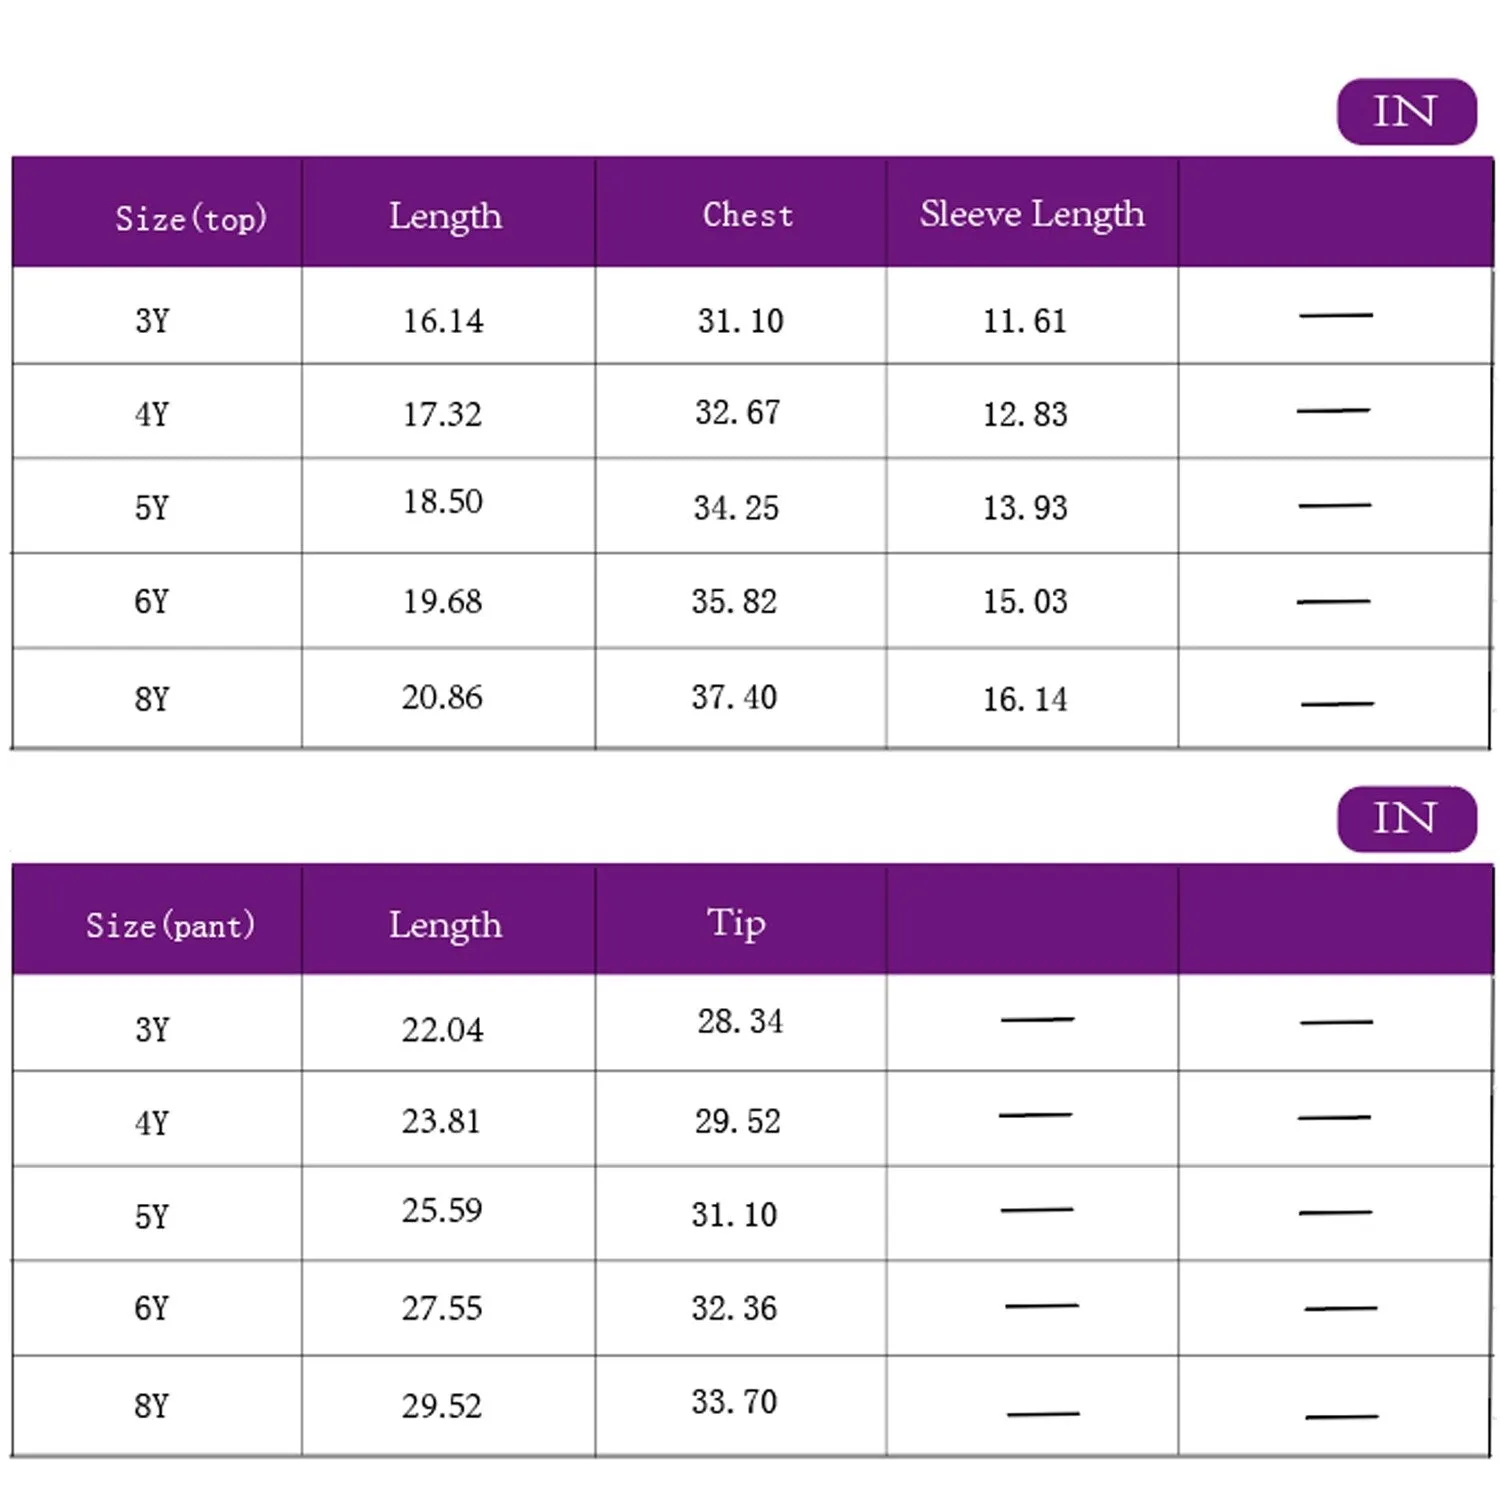Click the IN badge above the top table

click(x=1405, y=111)
